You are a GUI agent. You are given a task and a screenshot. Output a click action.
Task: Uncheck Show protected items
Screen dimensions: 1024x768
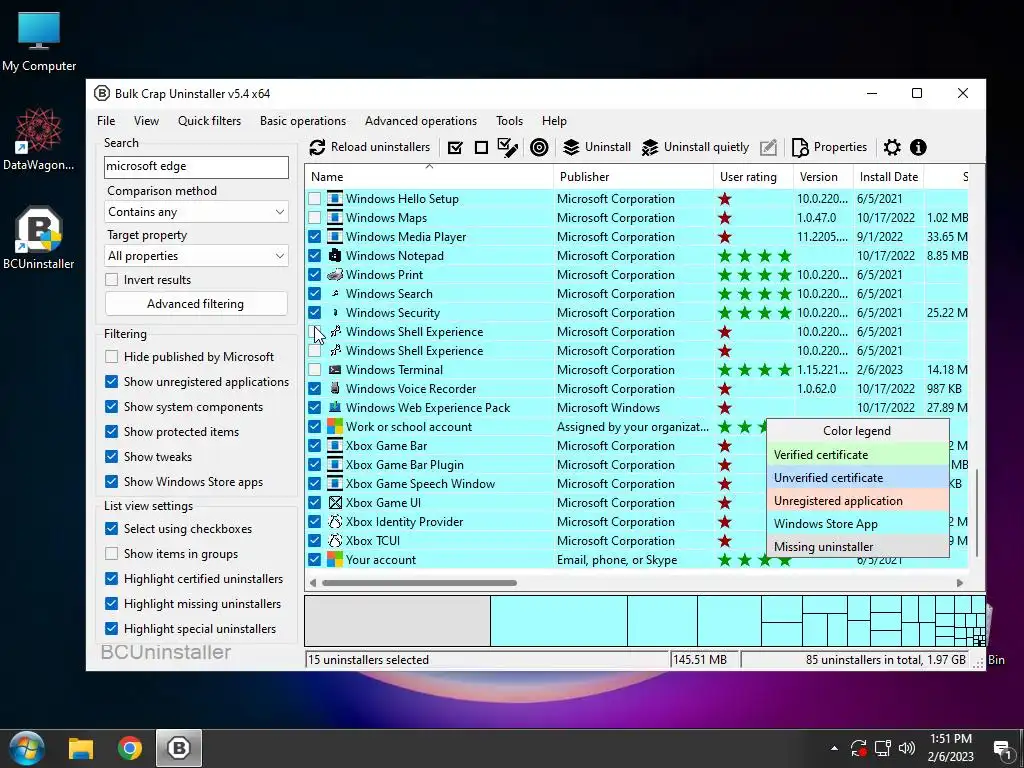point(112,432)
